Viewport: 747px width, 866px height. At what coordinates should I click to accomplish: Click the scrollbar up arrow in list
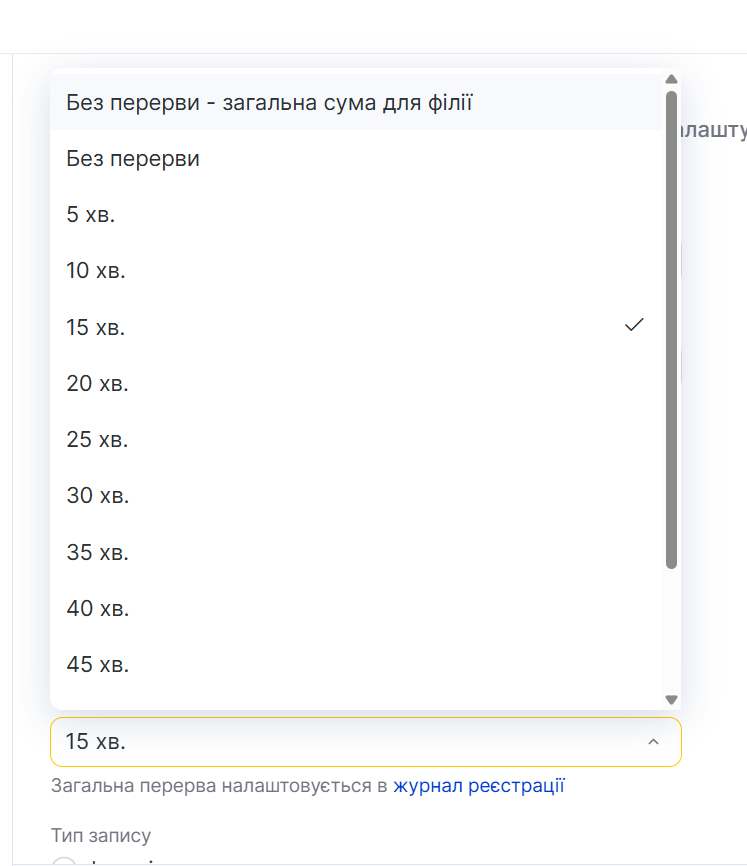click(x=671, y=79)
